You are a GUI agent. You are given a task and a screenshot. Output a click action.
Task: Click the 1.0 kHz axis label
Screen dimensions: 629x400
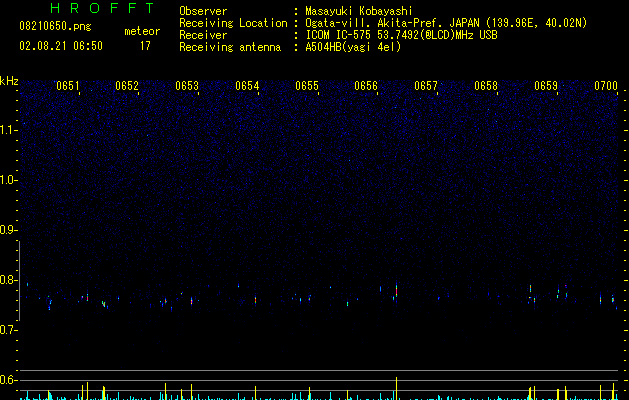click(x=9, y=180)
